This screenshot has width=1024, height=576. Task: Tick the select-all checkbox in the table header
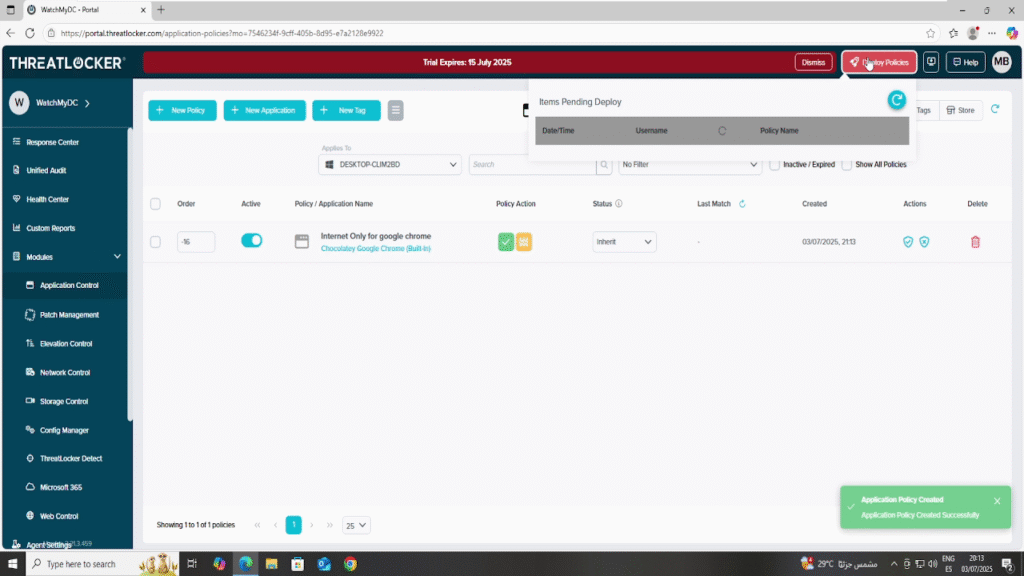[x=155, y=204]
